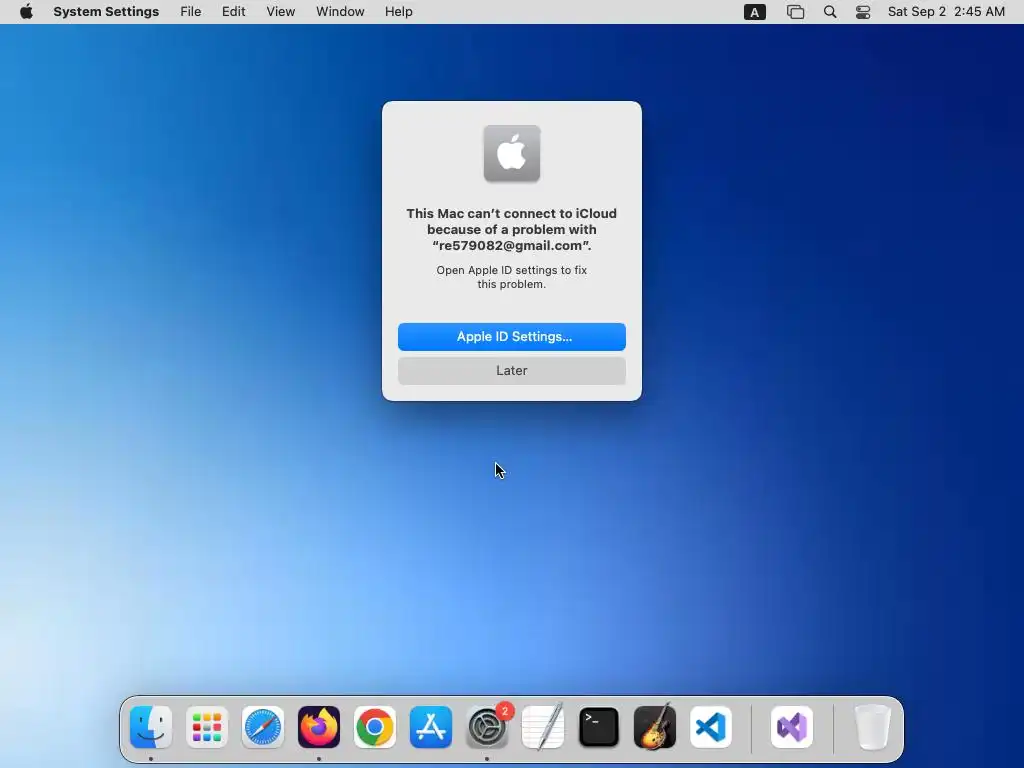The height and width of the screenshot is (768, 1024).
Task: Dismiss the dialog with Later
Action: pyautogui.click(x=511, y=370)
